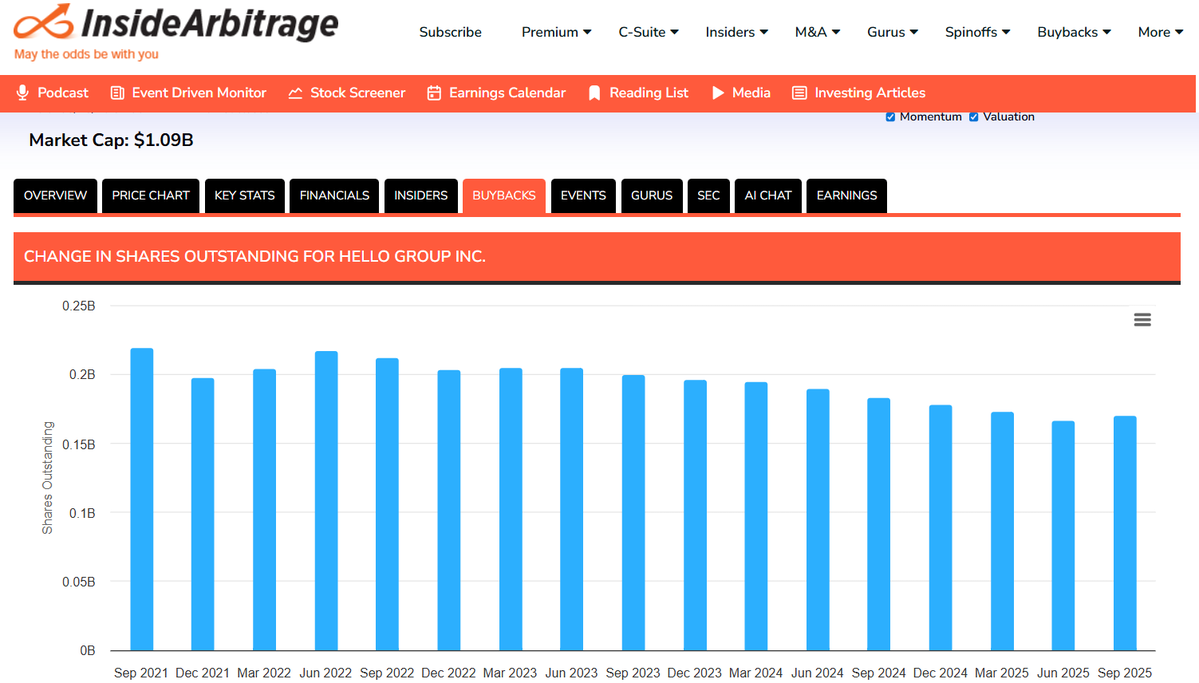This screenshot has height=683, width=1199.
Task: Switch to the AI CHAT tab
Action: (x=768, y=196)
